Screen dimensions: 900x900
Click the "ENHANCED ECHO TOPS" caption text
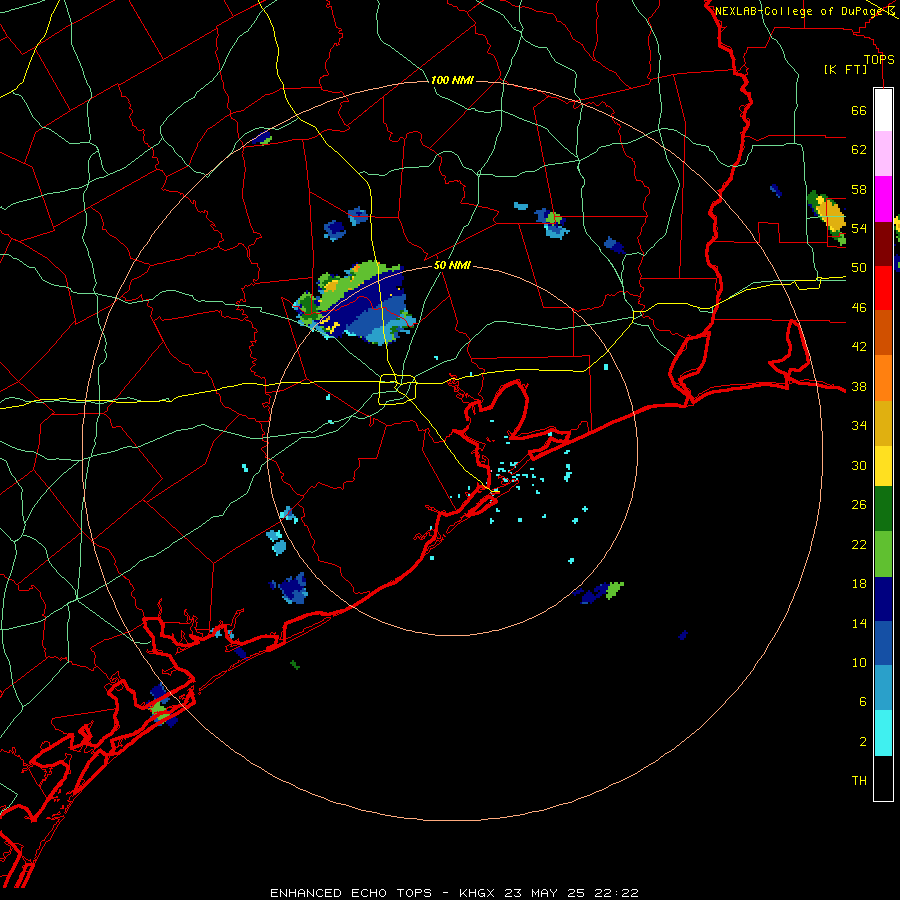click(x=351, y=893)
